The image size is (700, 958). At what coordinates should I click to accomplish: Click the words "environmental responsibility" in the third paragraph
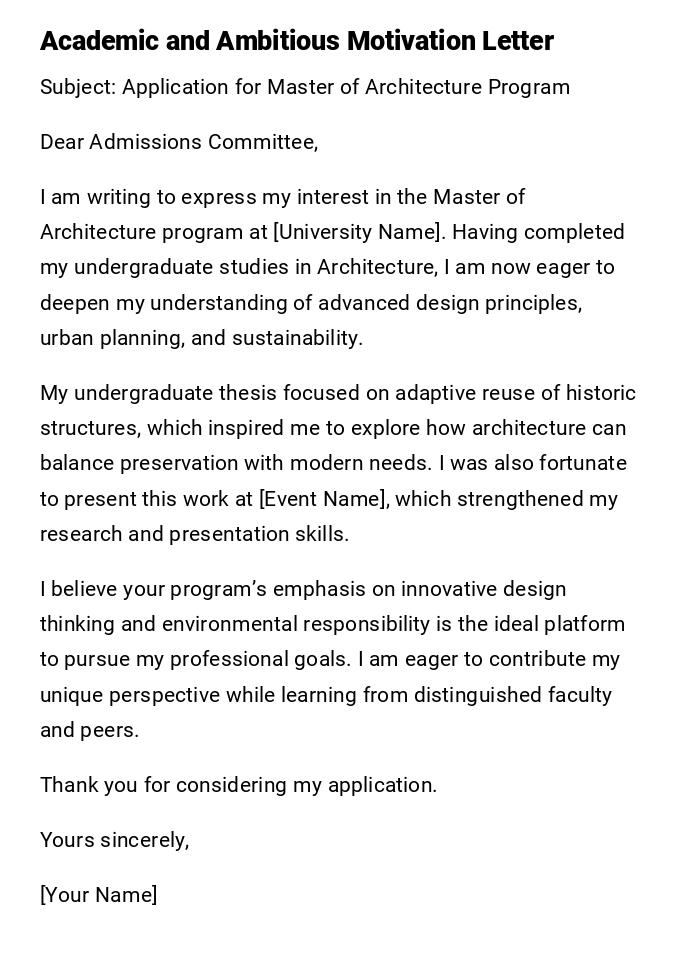point(296,624)
